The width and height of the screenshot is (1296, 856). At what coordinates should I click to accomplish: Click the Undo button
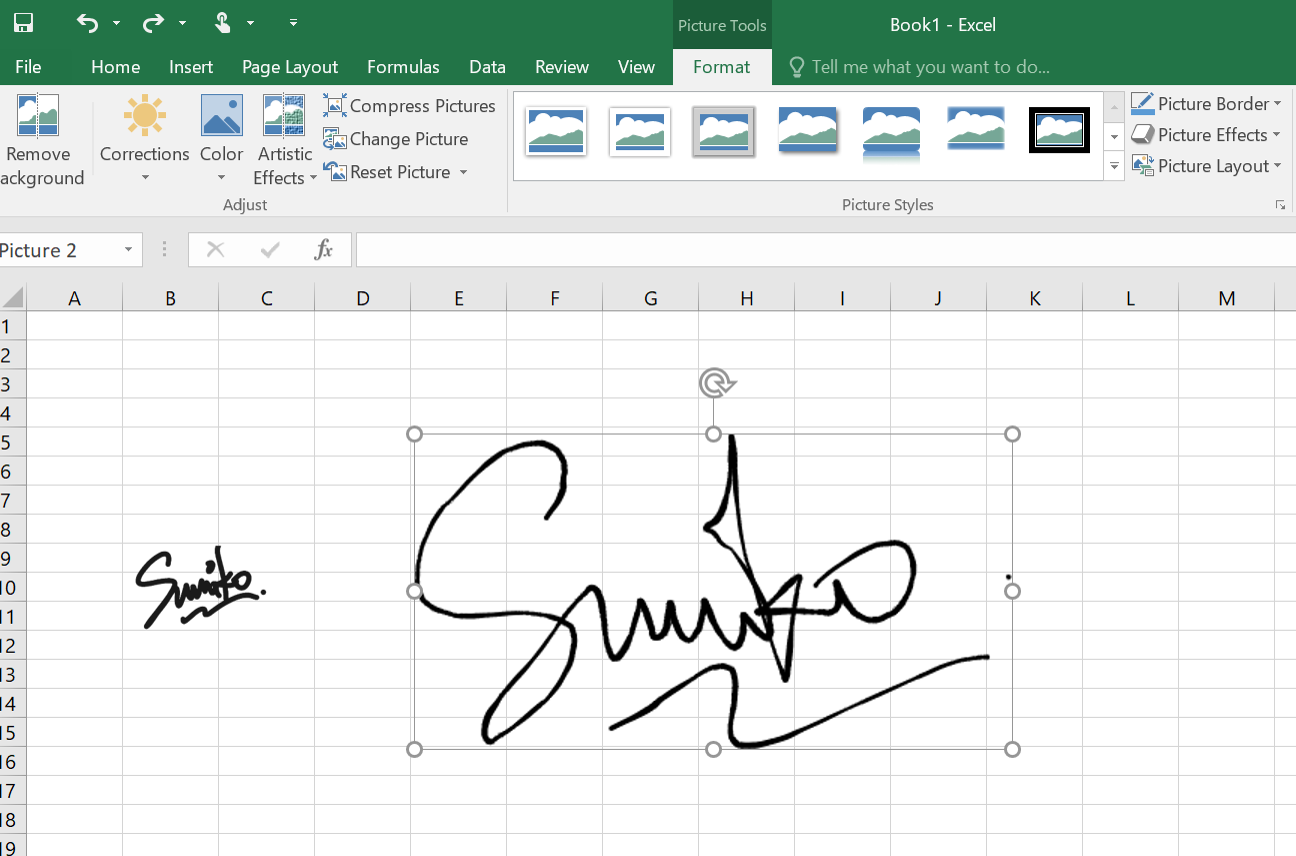tap(88, 22)
